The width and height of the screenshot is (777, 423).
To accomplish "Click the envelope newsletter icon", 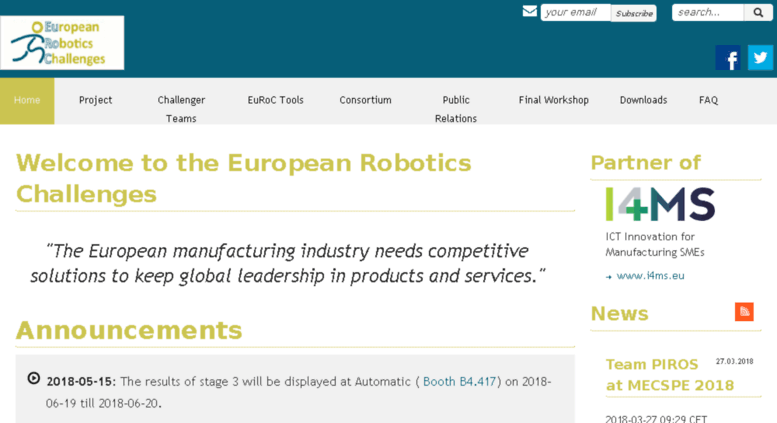I will click(x=530, y=11).
